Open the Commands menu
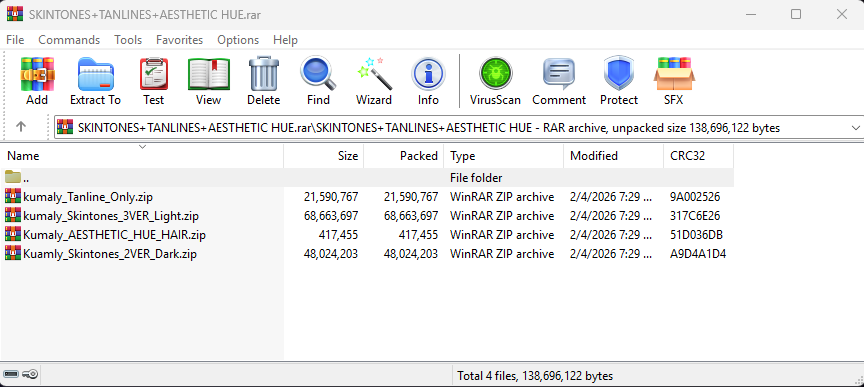Screen dimensions: 864x387 (x=69, y=40)
